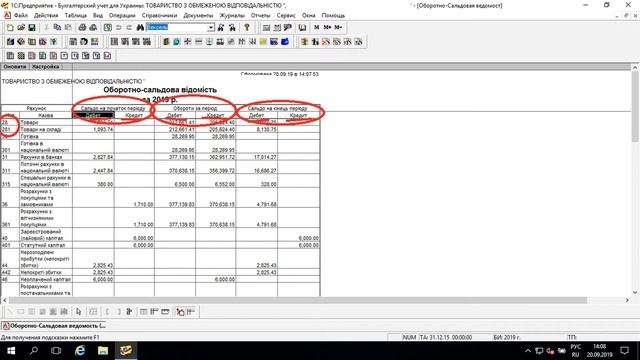
Task: Click the Paste clipboard icon
Action: click(68, 28)
